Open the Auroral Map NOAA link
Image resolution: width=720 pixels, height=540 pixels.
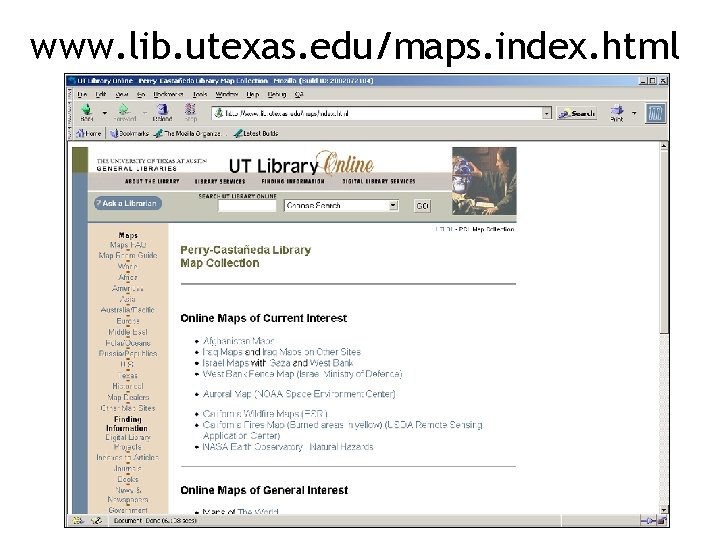coord(299,394)
